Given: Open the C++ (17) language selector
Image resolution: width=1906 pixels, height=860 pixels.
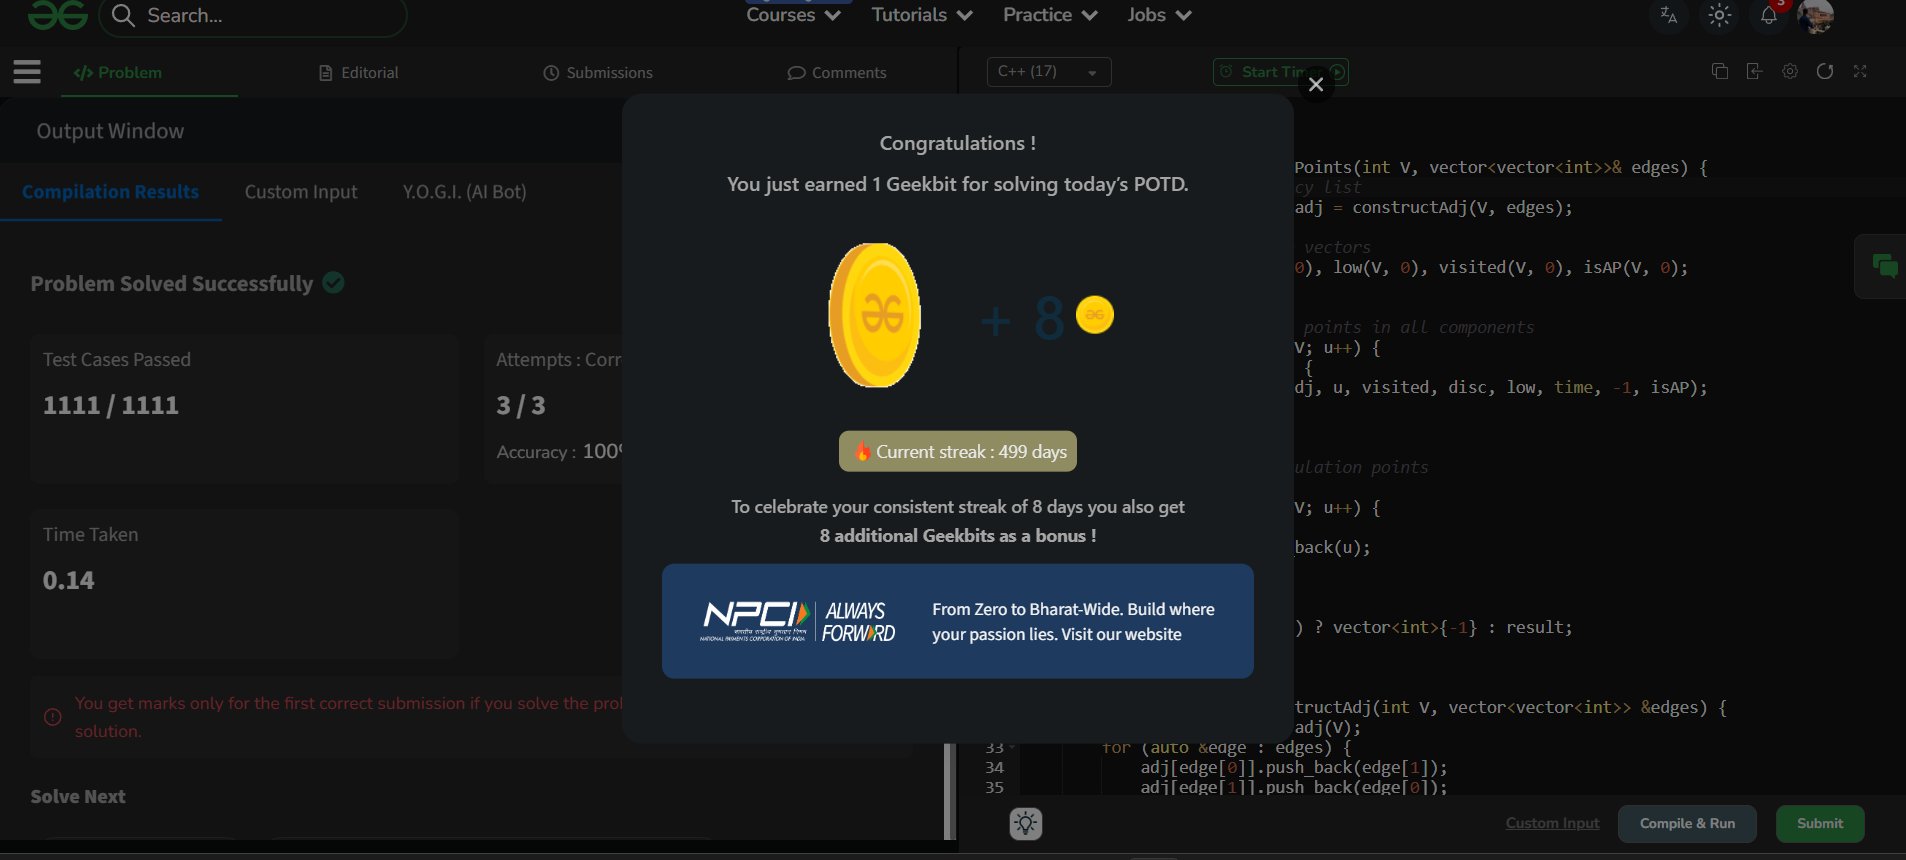Looking at the screenshot, I should pos(1049,72).
